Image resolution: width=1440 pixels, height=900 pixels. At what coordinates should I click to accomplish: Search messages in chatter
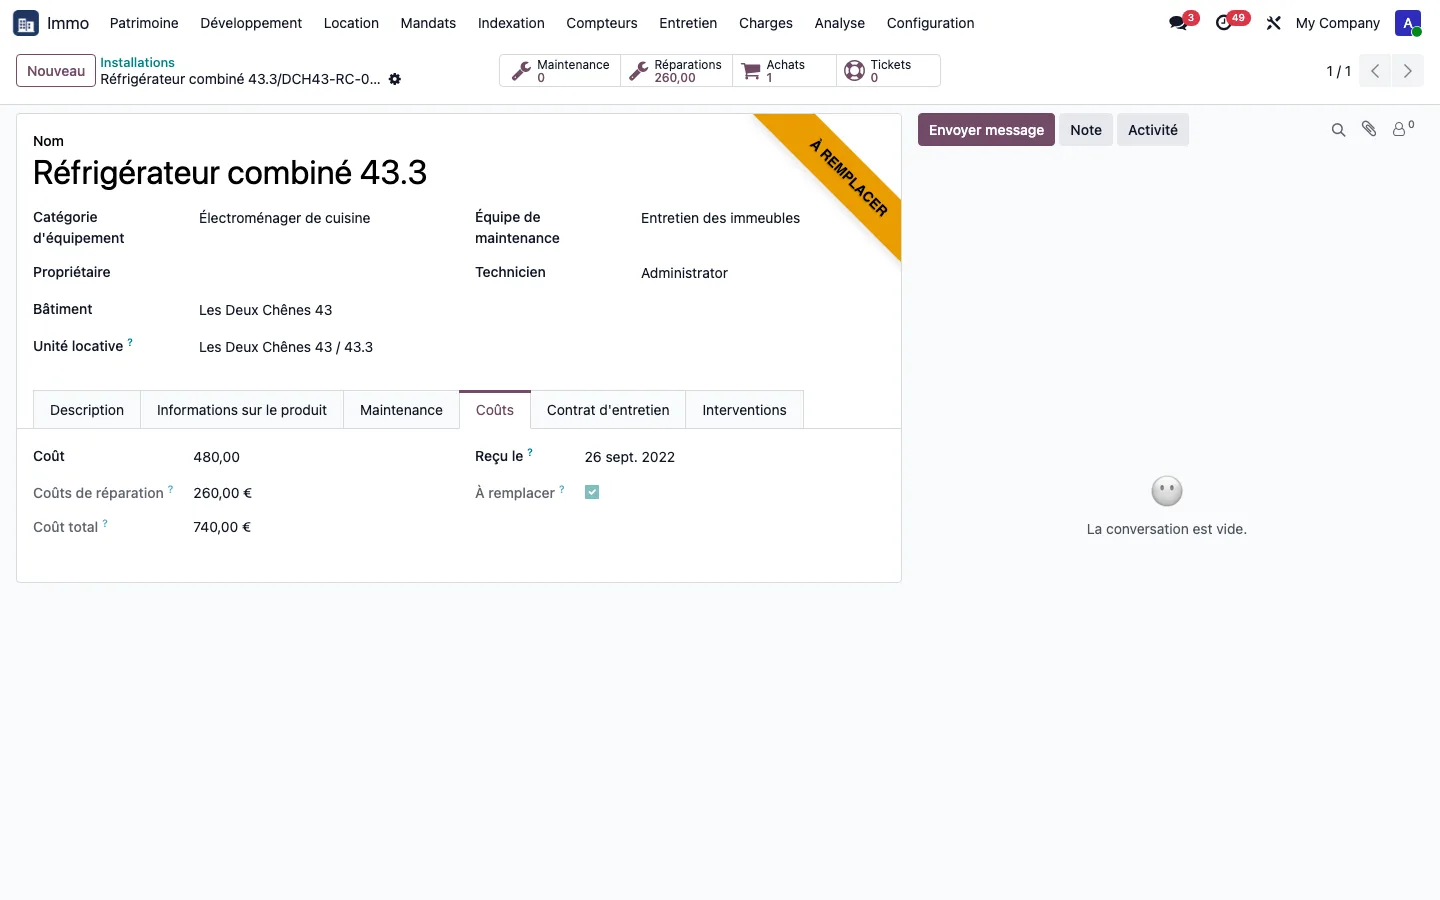[1338, 130]
